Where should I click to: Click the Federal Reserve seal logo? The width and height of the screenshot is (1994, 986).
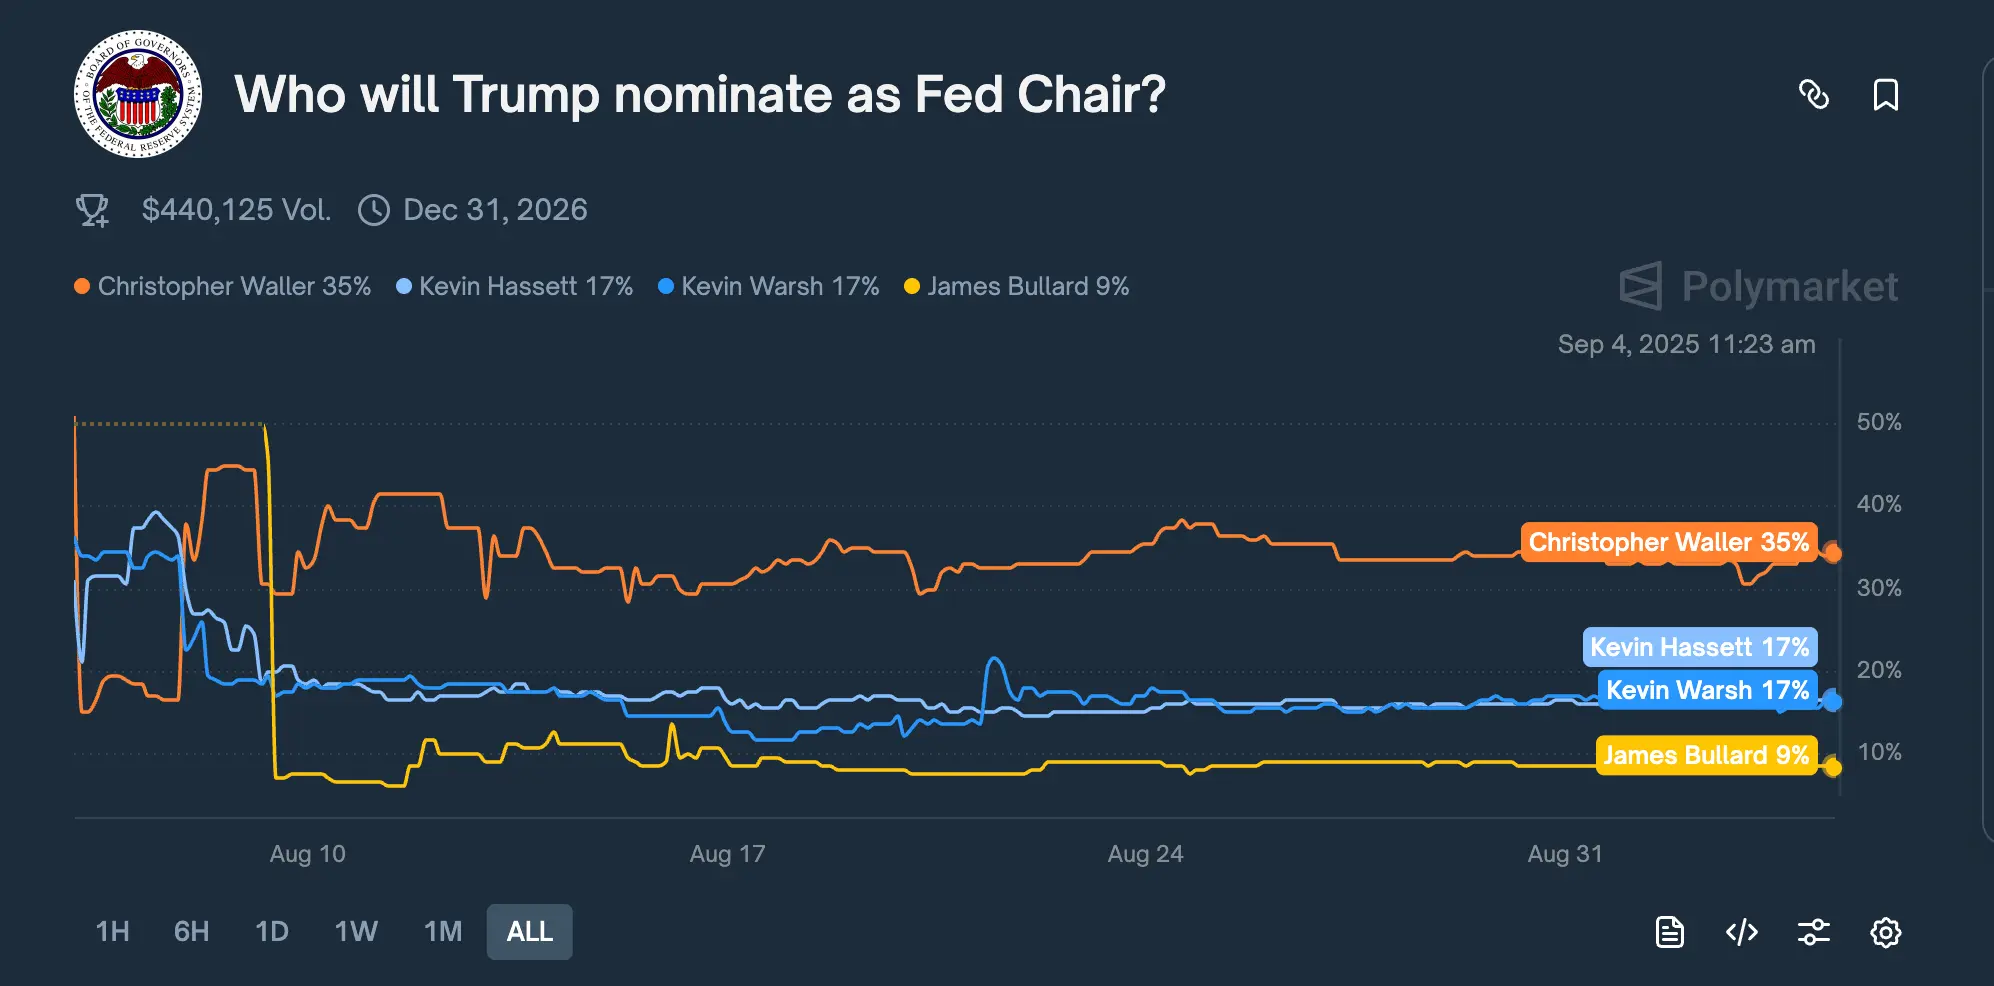pyautogui.click(x=138, y=94)
